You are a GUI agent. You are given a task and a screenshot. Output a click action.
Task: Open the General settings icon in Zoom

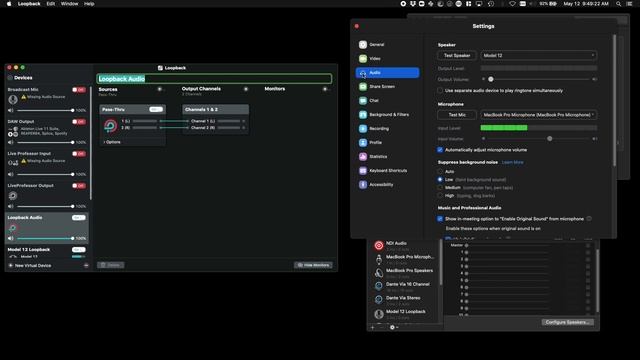(363, 44)
